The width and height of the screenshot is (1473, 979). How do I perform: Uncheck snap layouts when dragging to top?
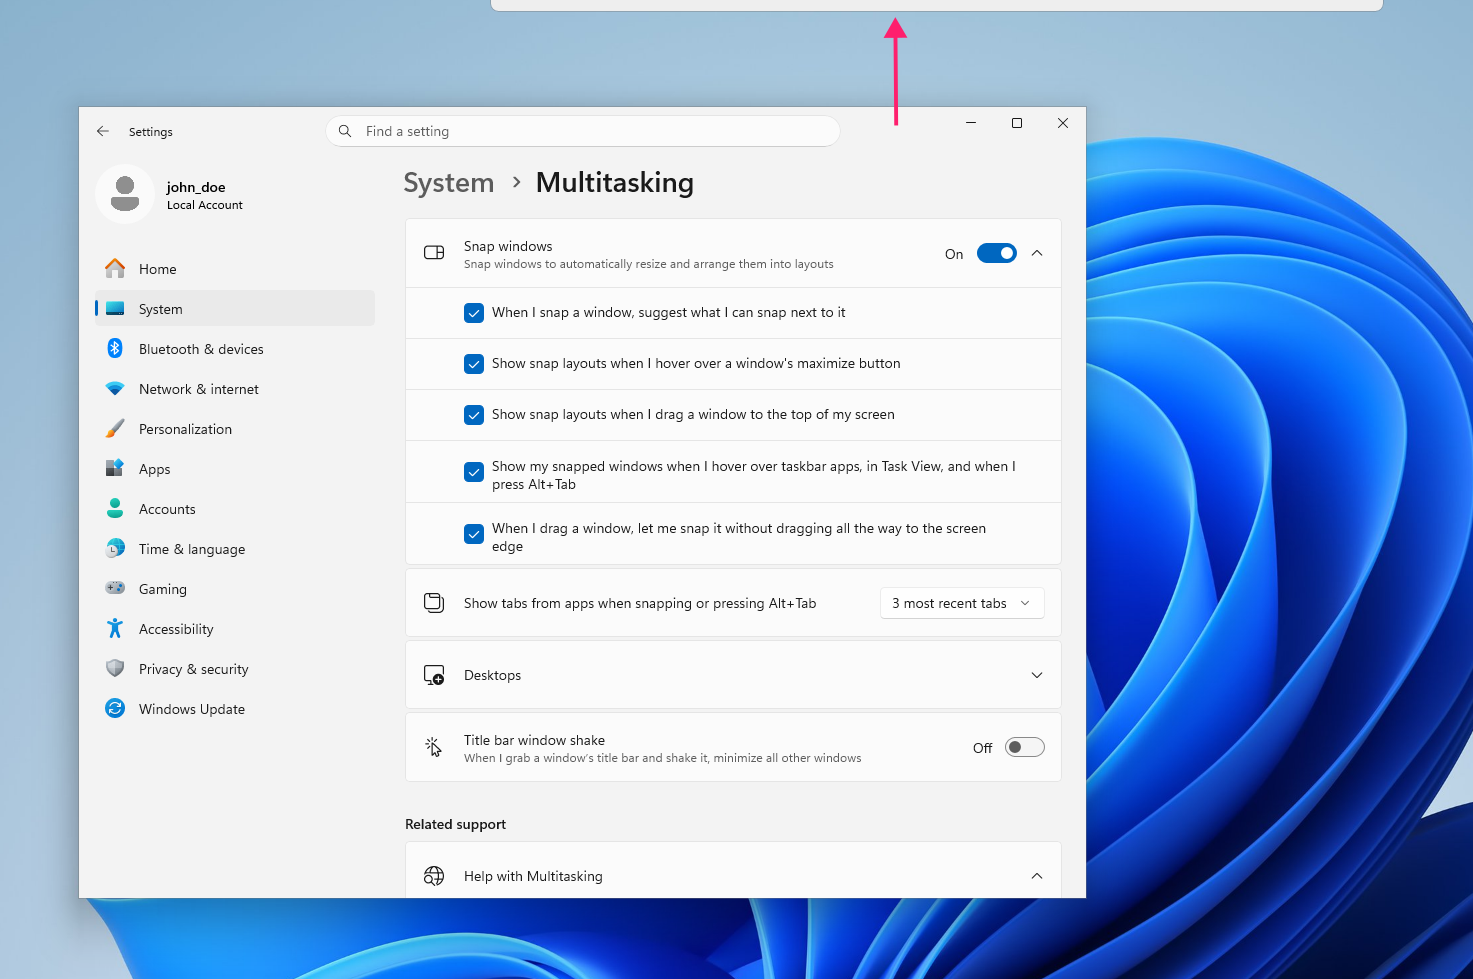pyautogui.click(x=474, y=415)
